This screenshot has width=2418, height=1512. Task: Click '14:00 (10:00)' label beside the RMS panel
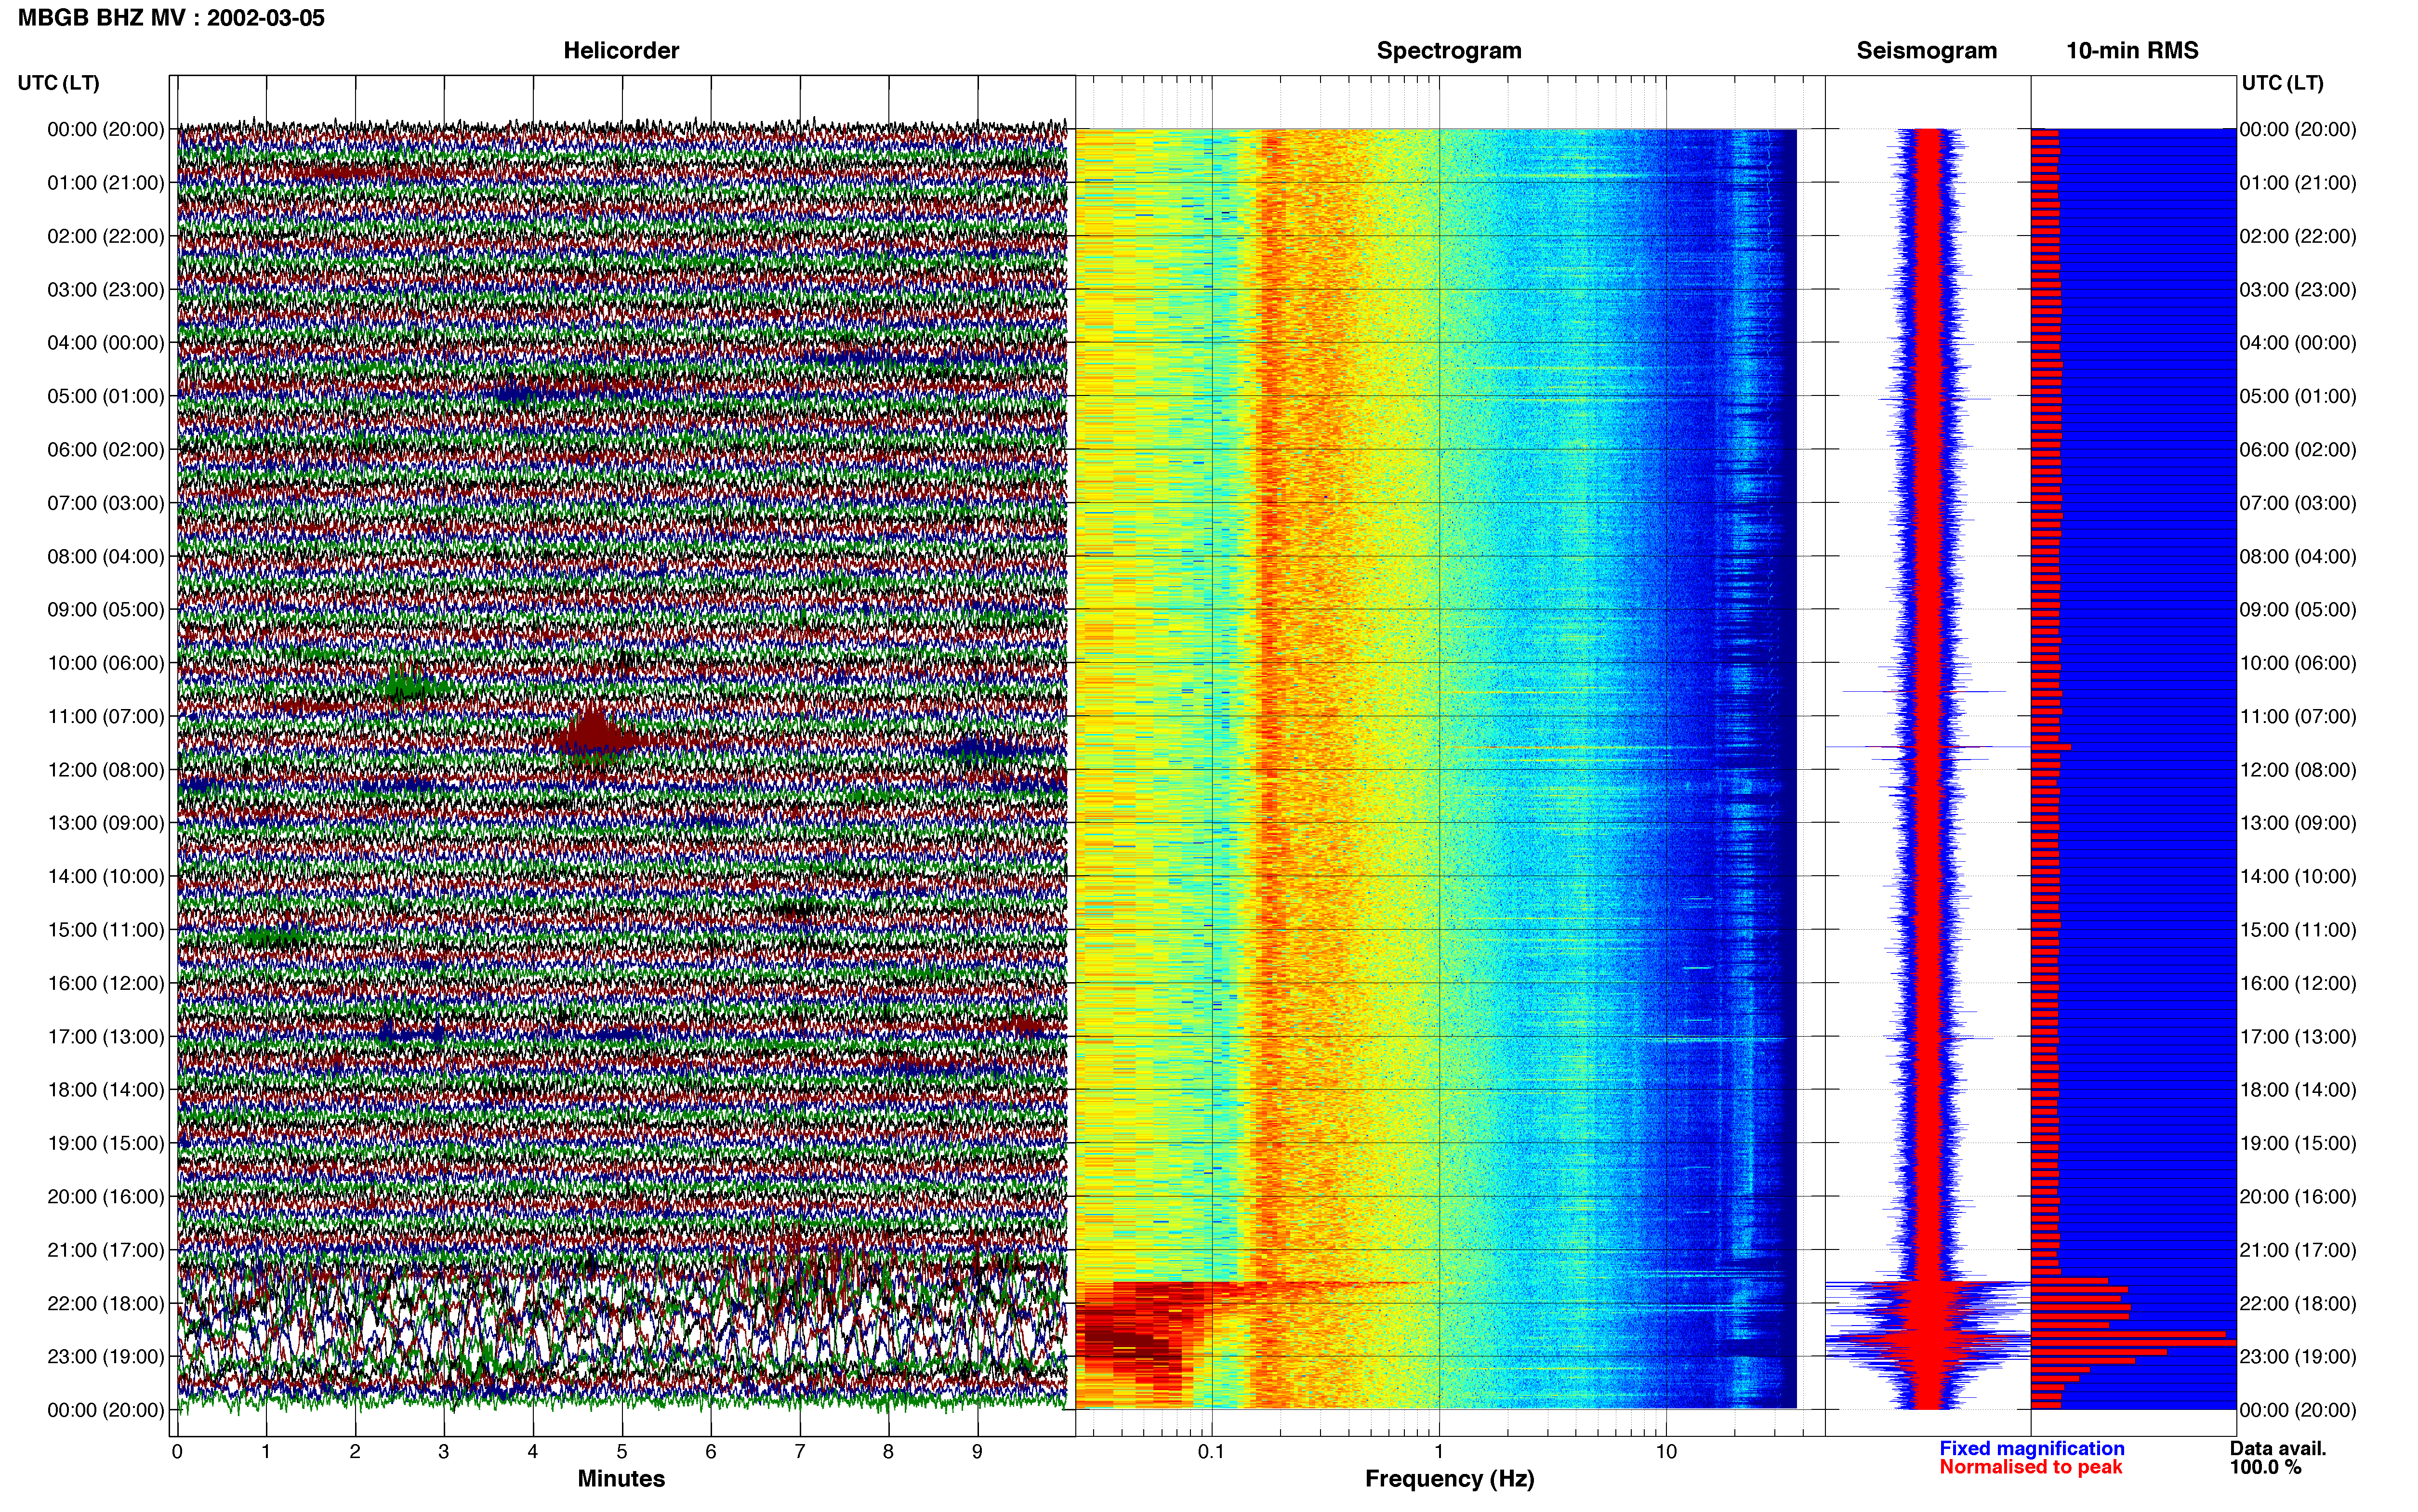click(2298, 877)
